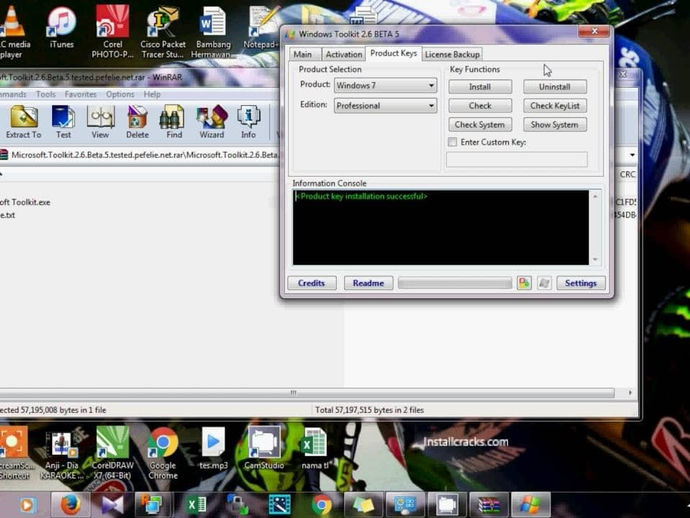Switch to the Main tab

pyautogui.click(x=303, y=55)
